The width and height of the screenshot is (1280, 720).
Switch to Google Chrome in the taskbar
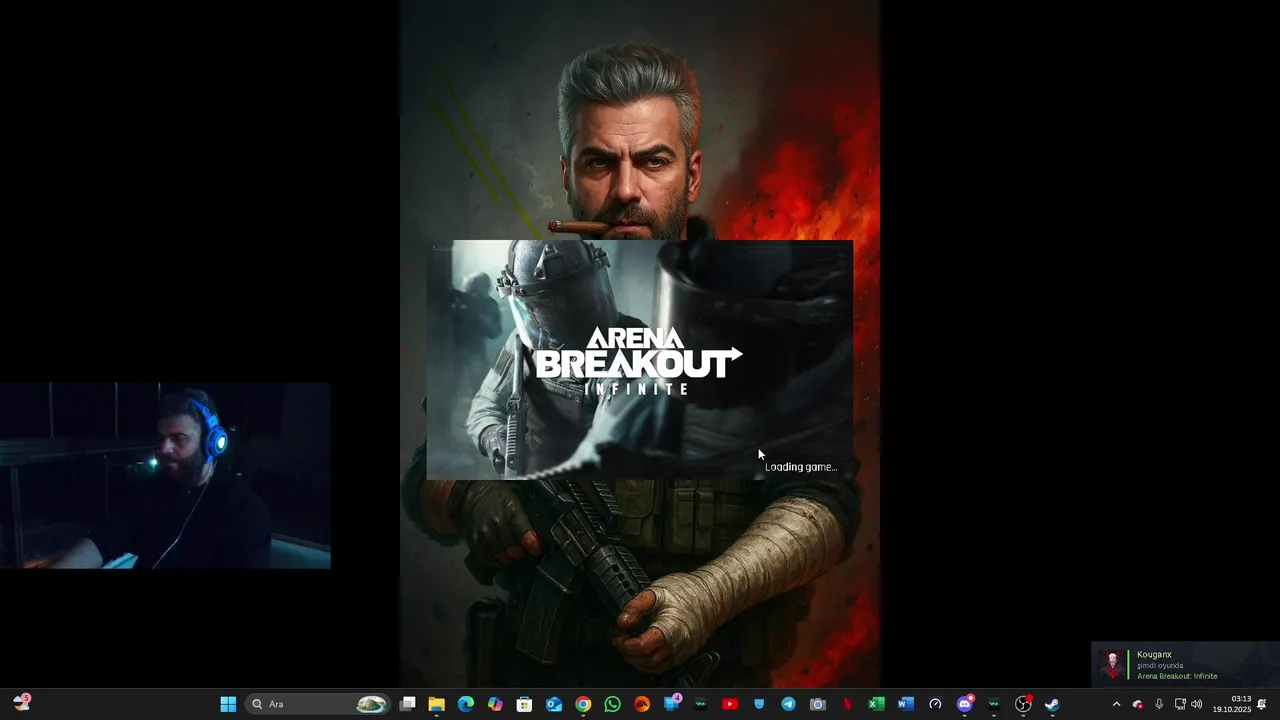tap(583, 704)
